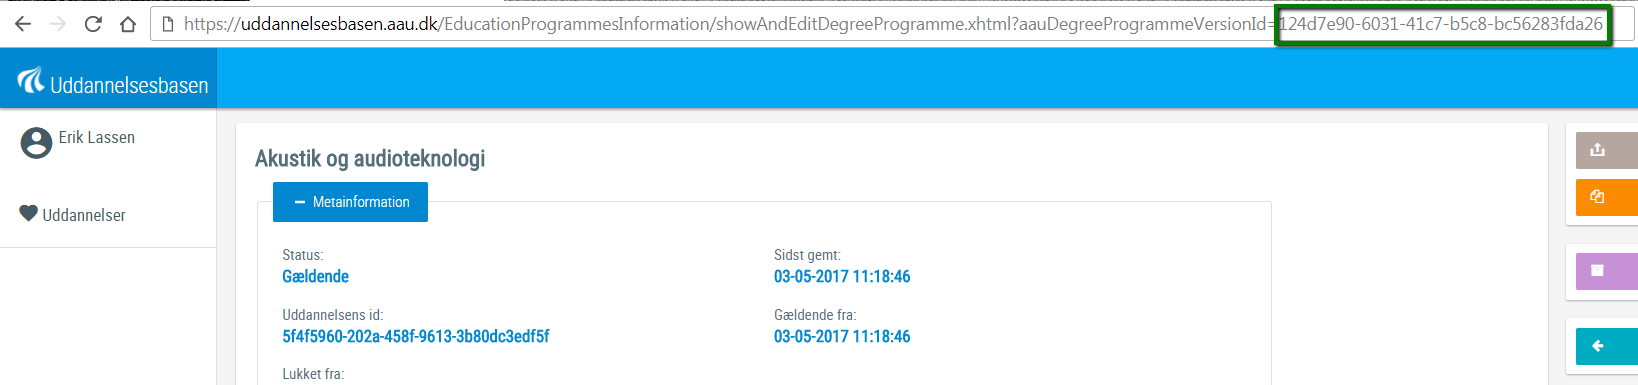The width and height of the screenshot is (1638, 385).
Task: Click the 'Uddannelsens id:' label
Action: [333, 315]
